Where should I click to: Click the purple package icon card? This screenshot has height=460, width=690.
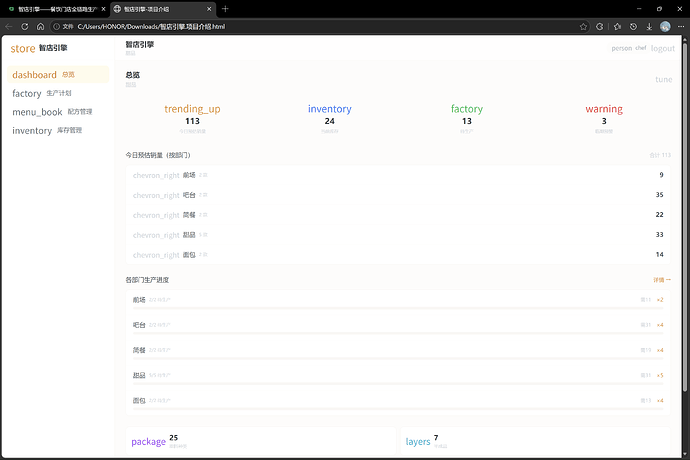[x=148, y=442]
